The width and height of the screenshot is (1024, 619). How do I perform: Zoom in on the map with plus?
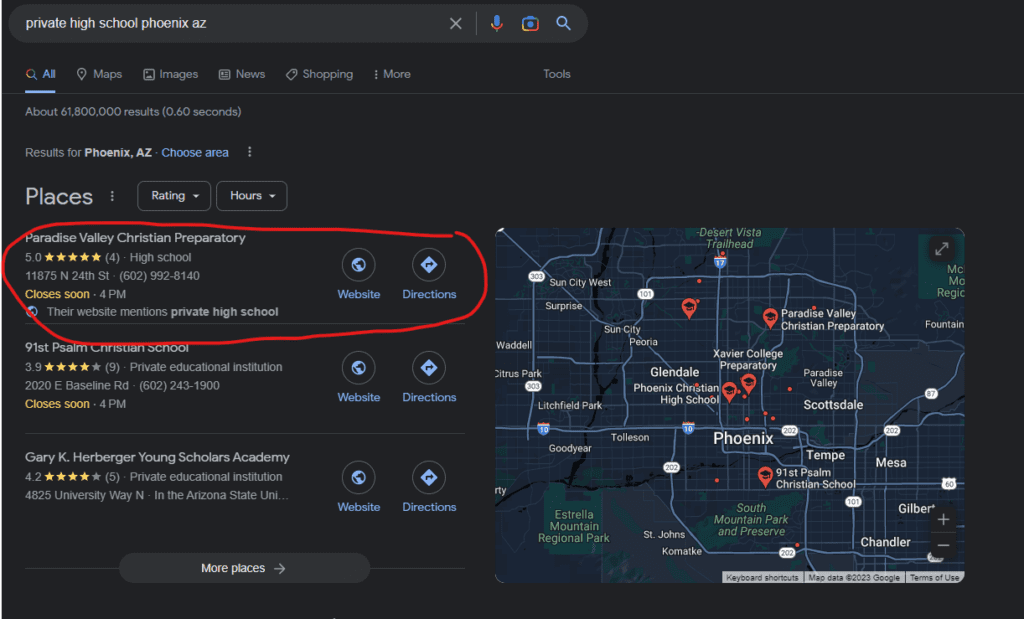coord(943,520)
